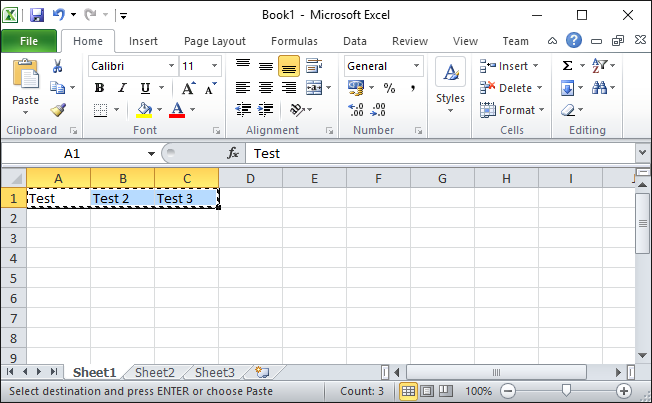Decrease font size with Shrink Font
Viewport: 652px width, 403px height.
(x=210, y=88)
